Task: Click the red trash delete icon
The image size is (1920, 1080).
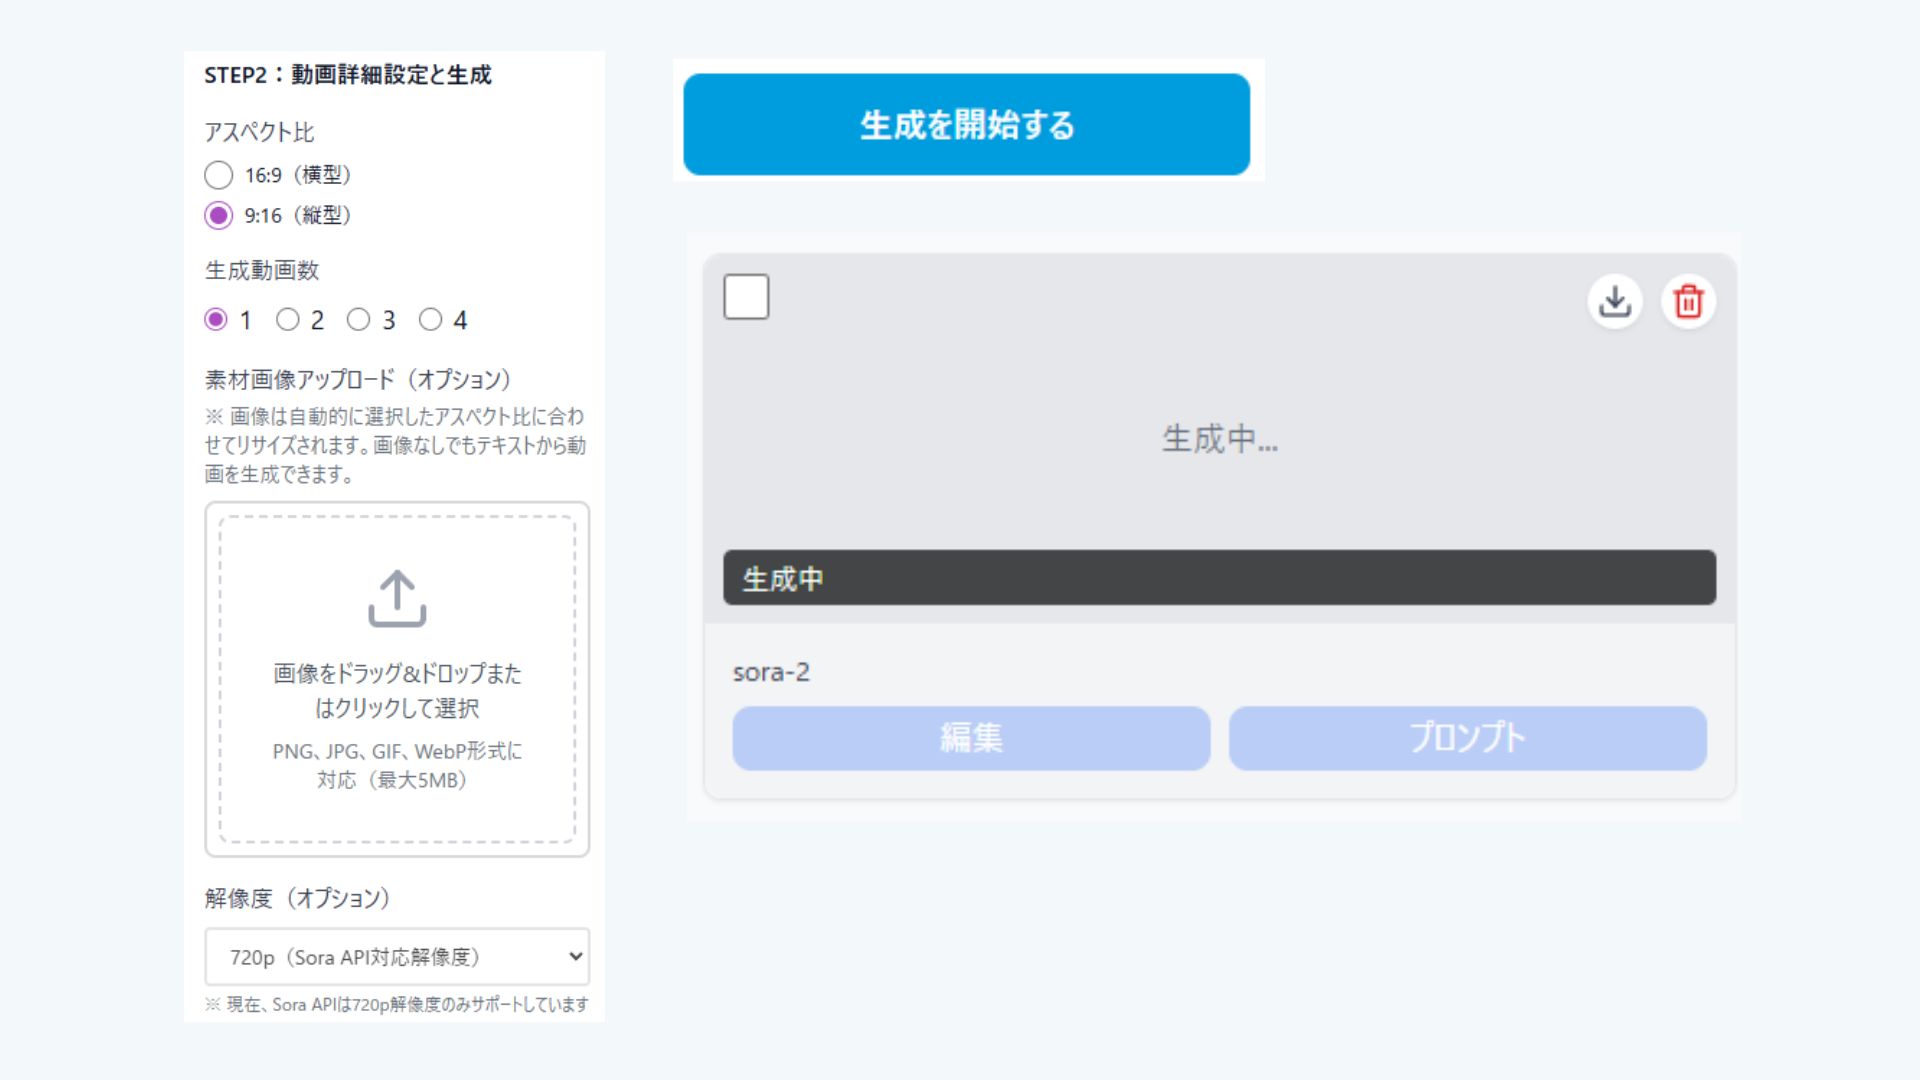Action: [x=1688, y=301]
